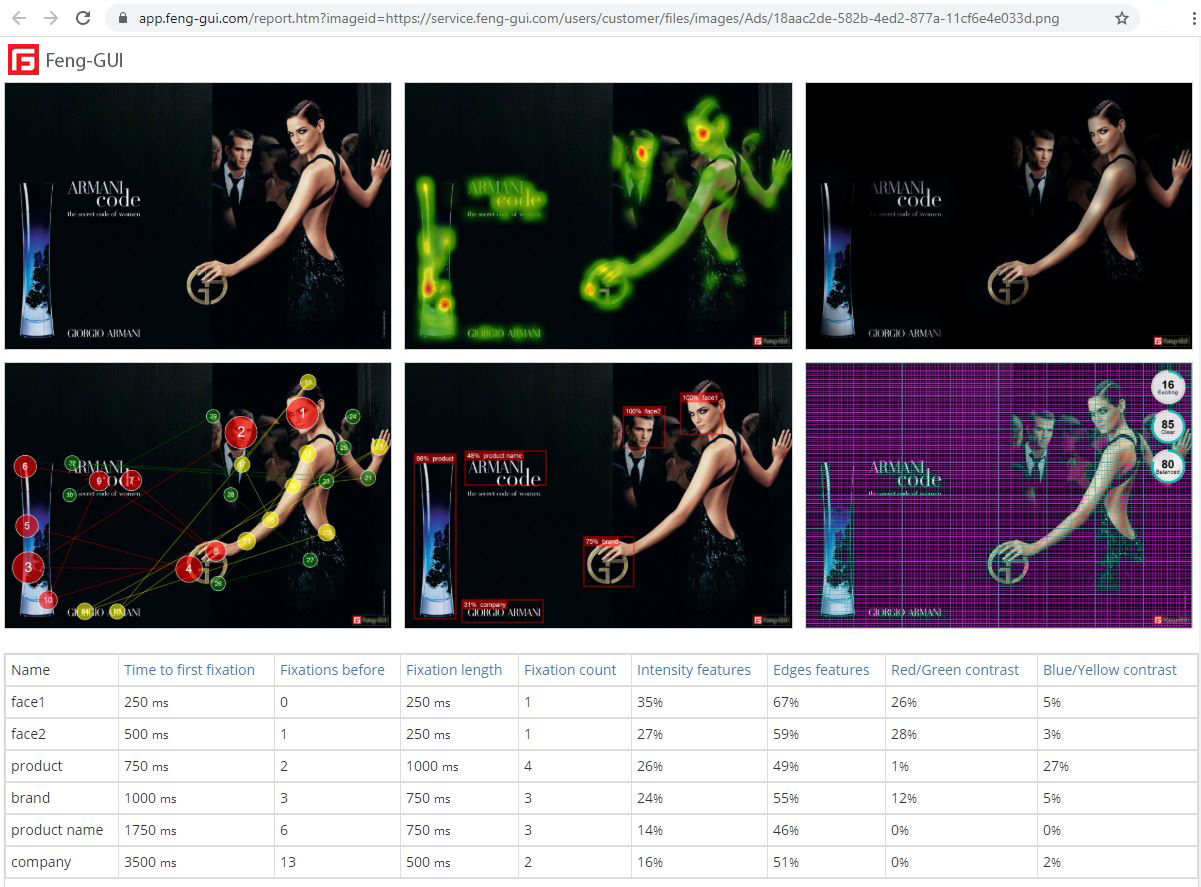Select the face1 row name
The height and width of the screenshot is (887, 1201).
point(30,702)
